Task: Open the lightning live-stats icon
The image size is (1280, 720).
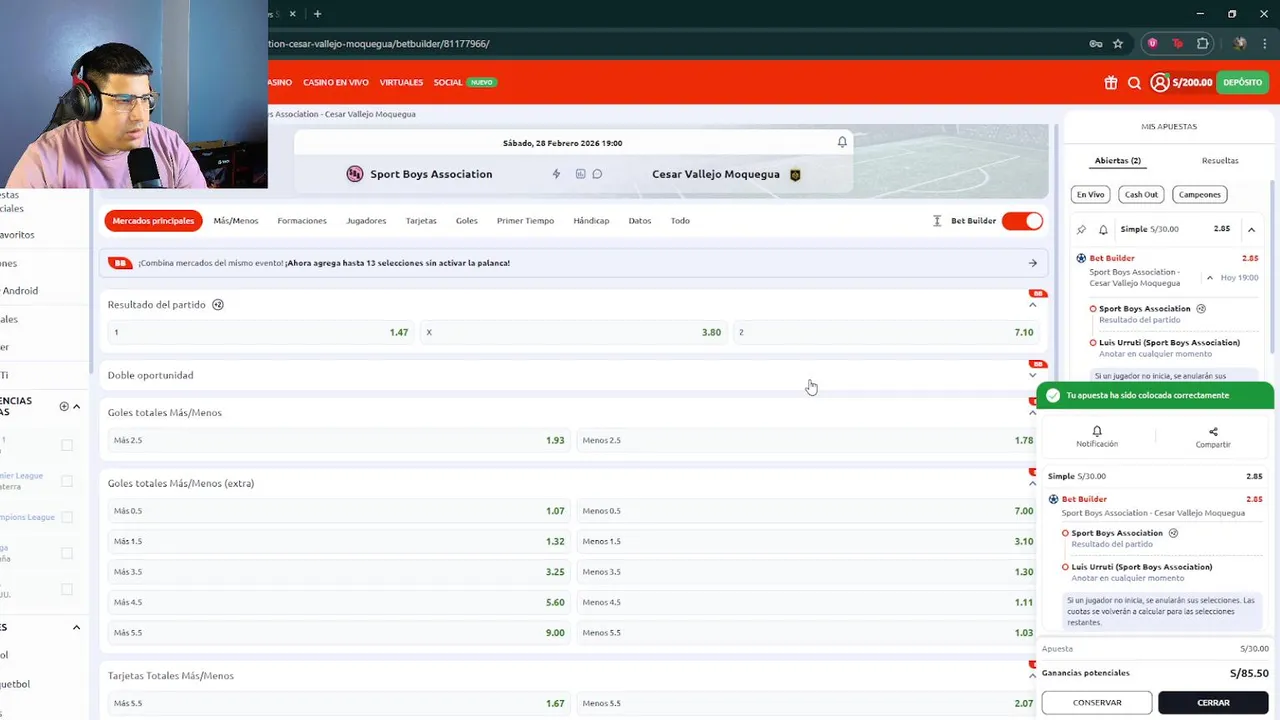Action: [x=557, y=174]
